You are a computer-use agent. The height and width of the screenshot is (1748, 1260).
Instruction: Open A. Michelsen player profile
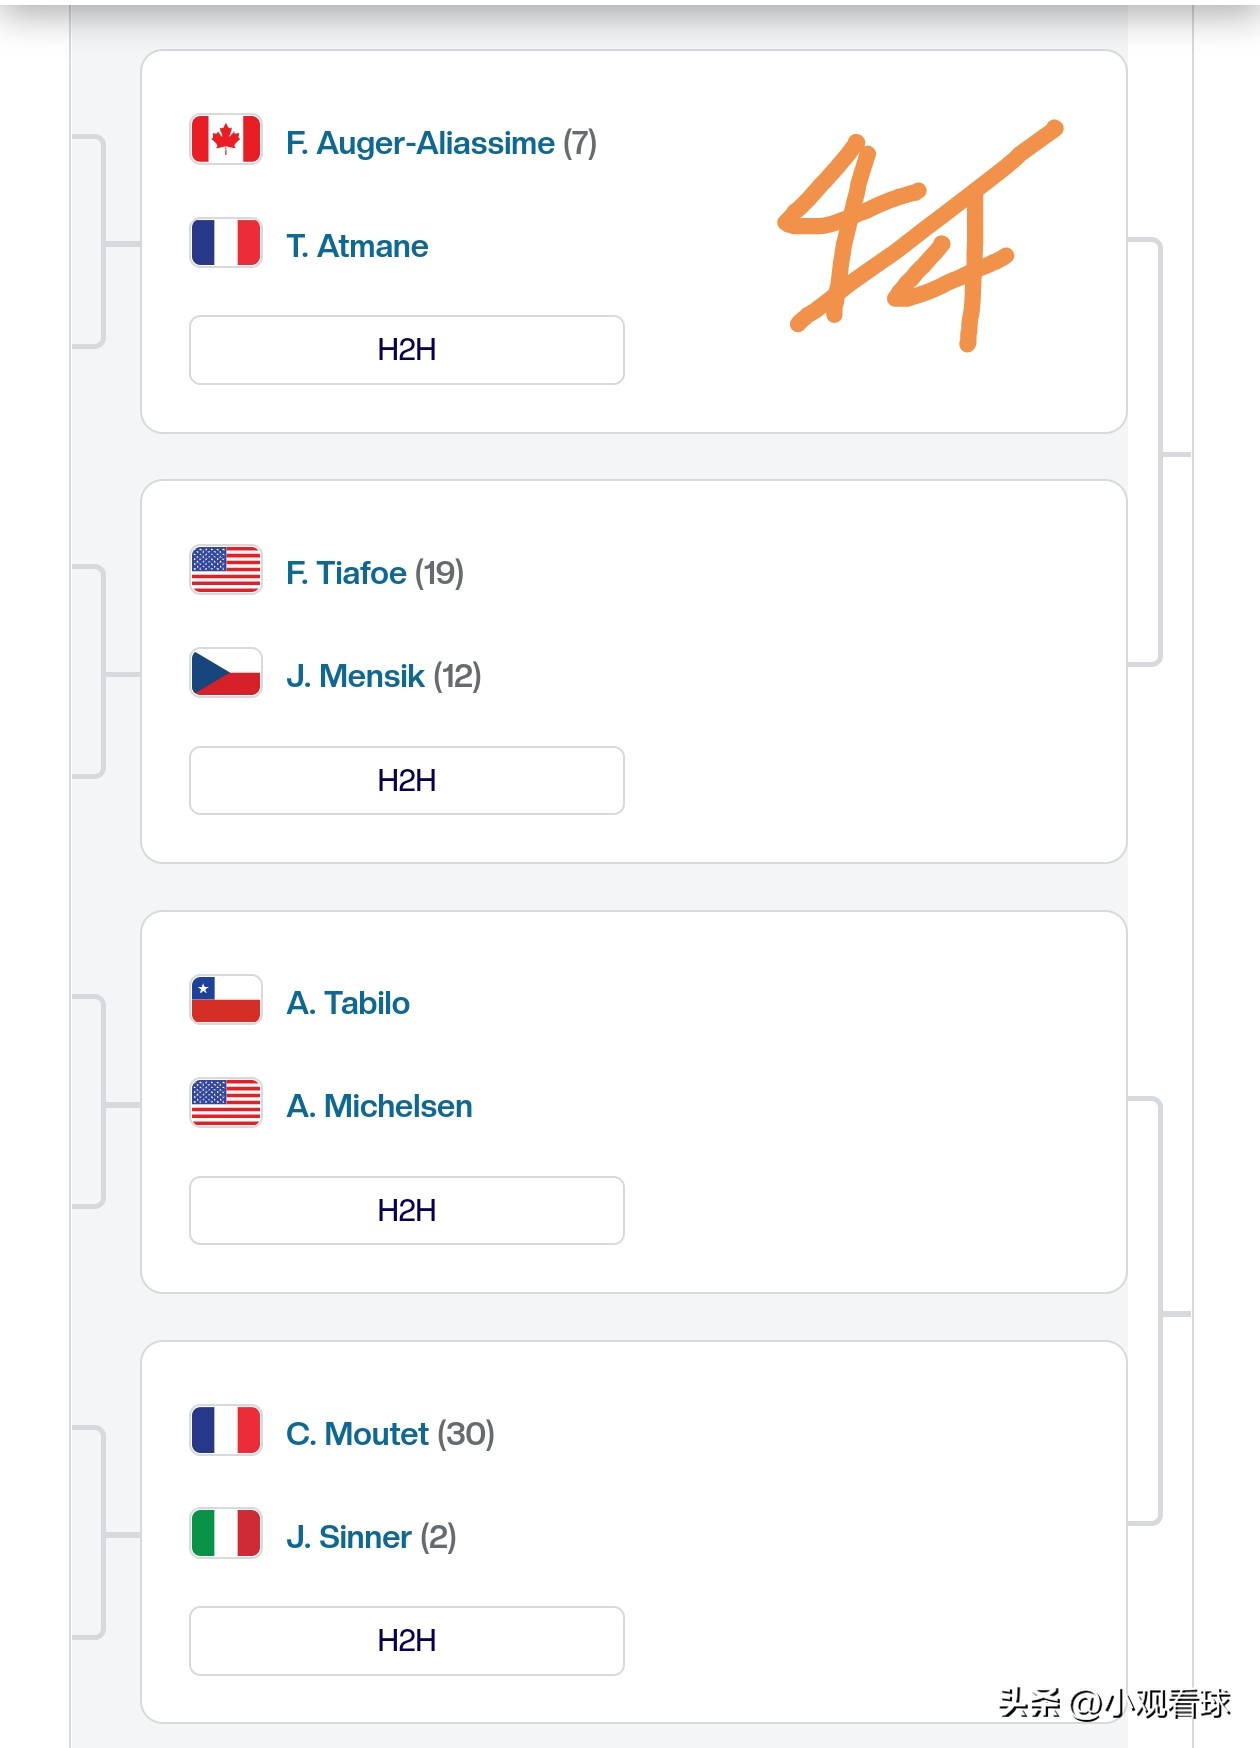pos(379,1106)
